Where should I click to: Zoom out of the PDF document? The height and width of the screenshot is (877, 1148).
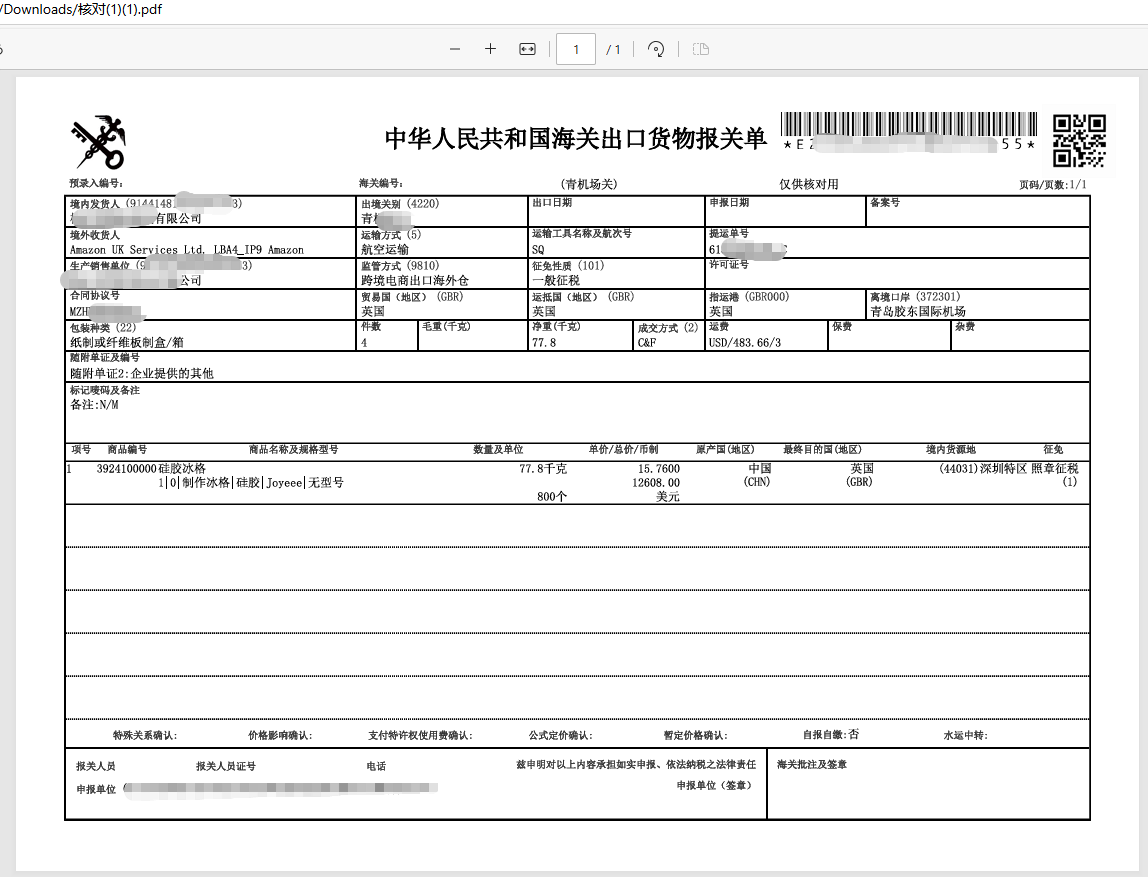click(x=454, y=48)
